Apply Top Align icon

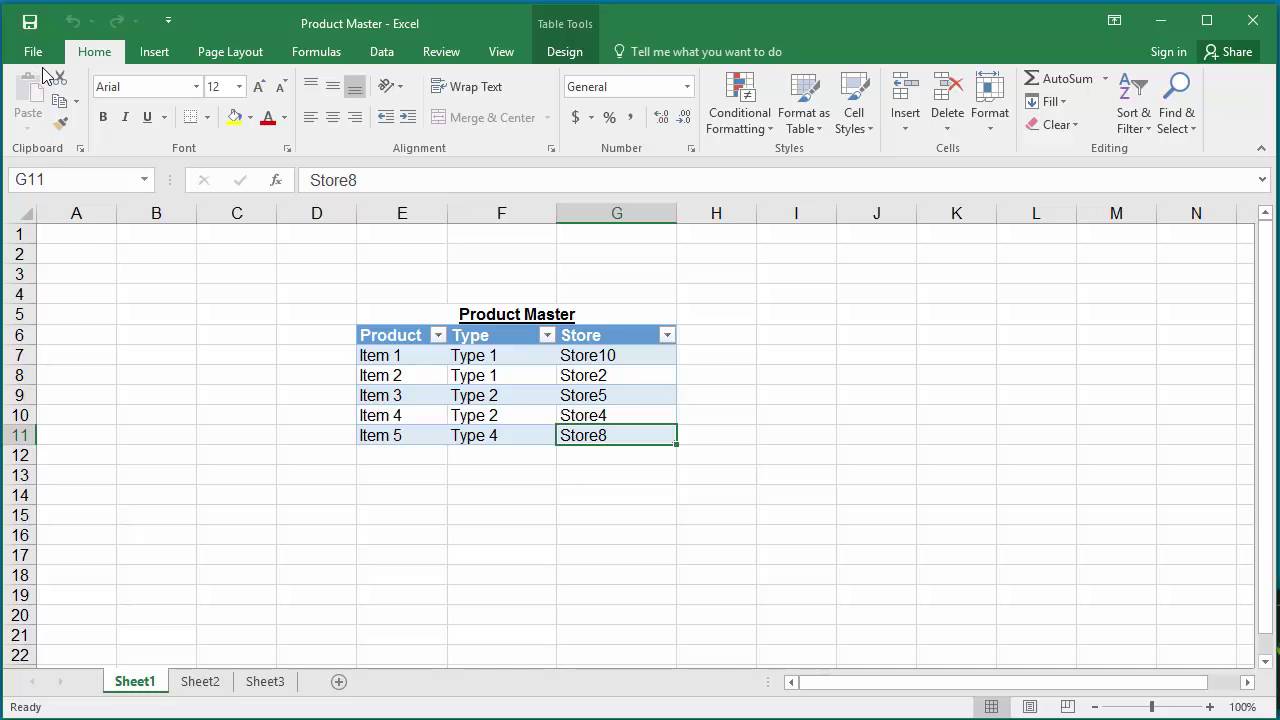tap(311, 86)
